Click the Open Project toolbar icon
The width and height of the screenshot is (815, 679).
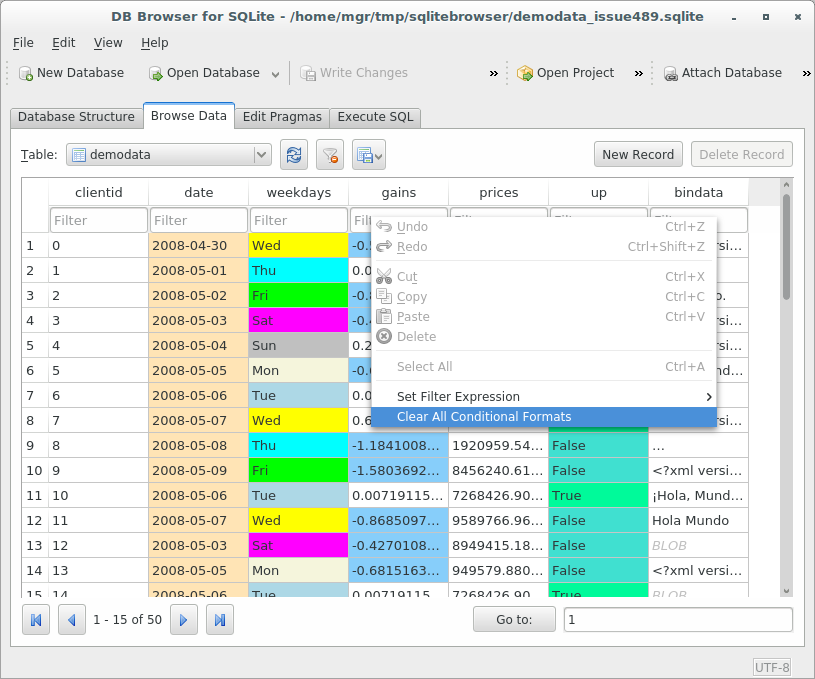(525, 73)
